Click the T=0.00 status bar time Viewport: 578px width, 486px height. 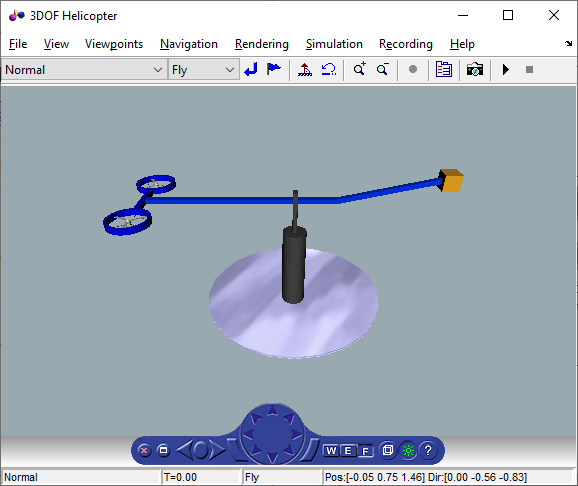coord(180,477)
